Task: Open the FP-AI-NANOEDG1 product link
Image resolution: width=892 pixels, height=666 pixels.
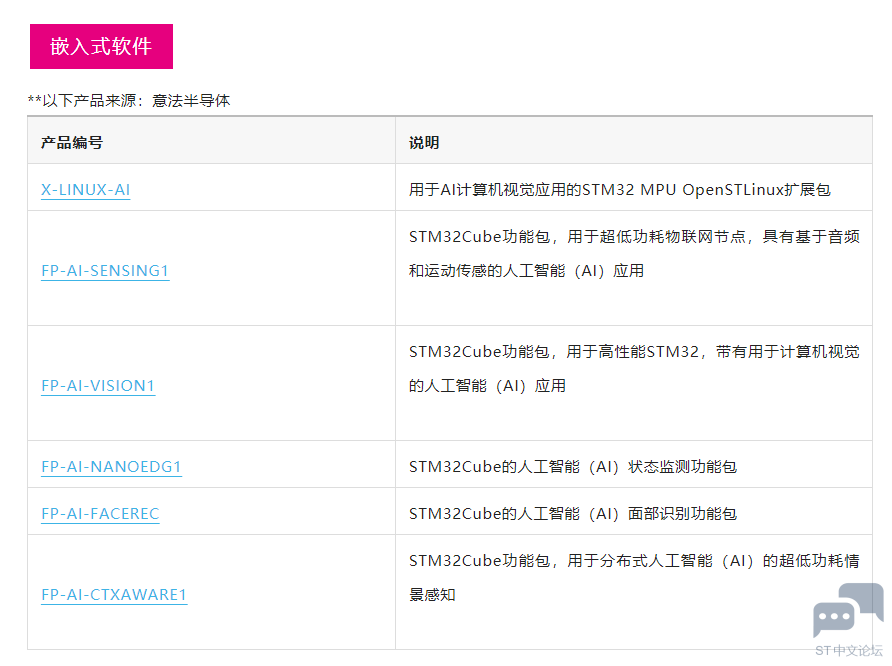Action: click(112, 466)
